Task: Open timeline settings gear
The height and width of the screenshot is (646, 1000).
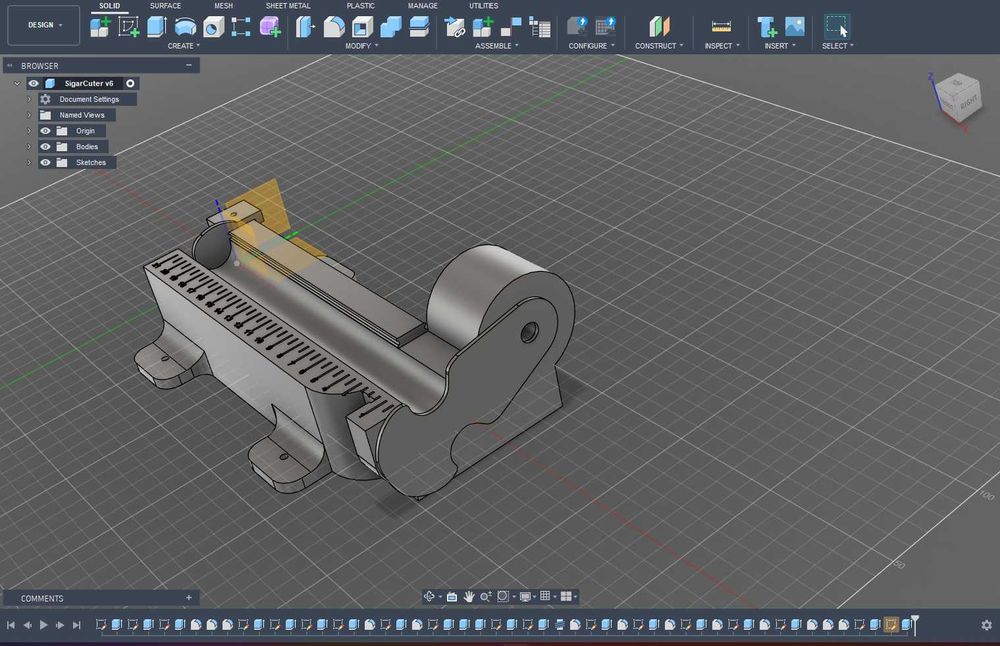Action: click(x=987, y=625)
